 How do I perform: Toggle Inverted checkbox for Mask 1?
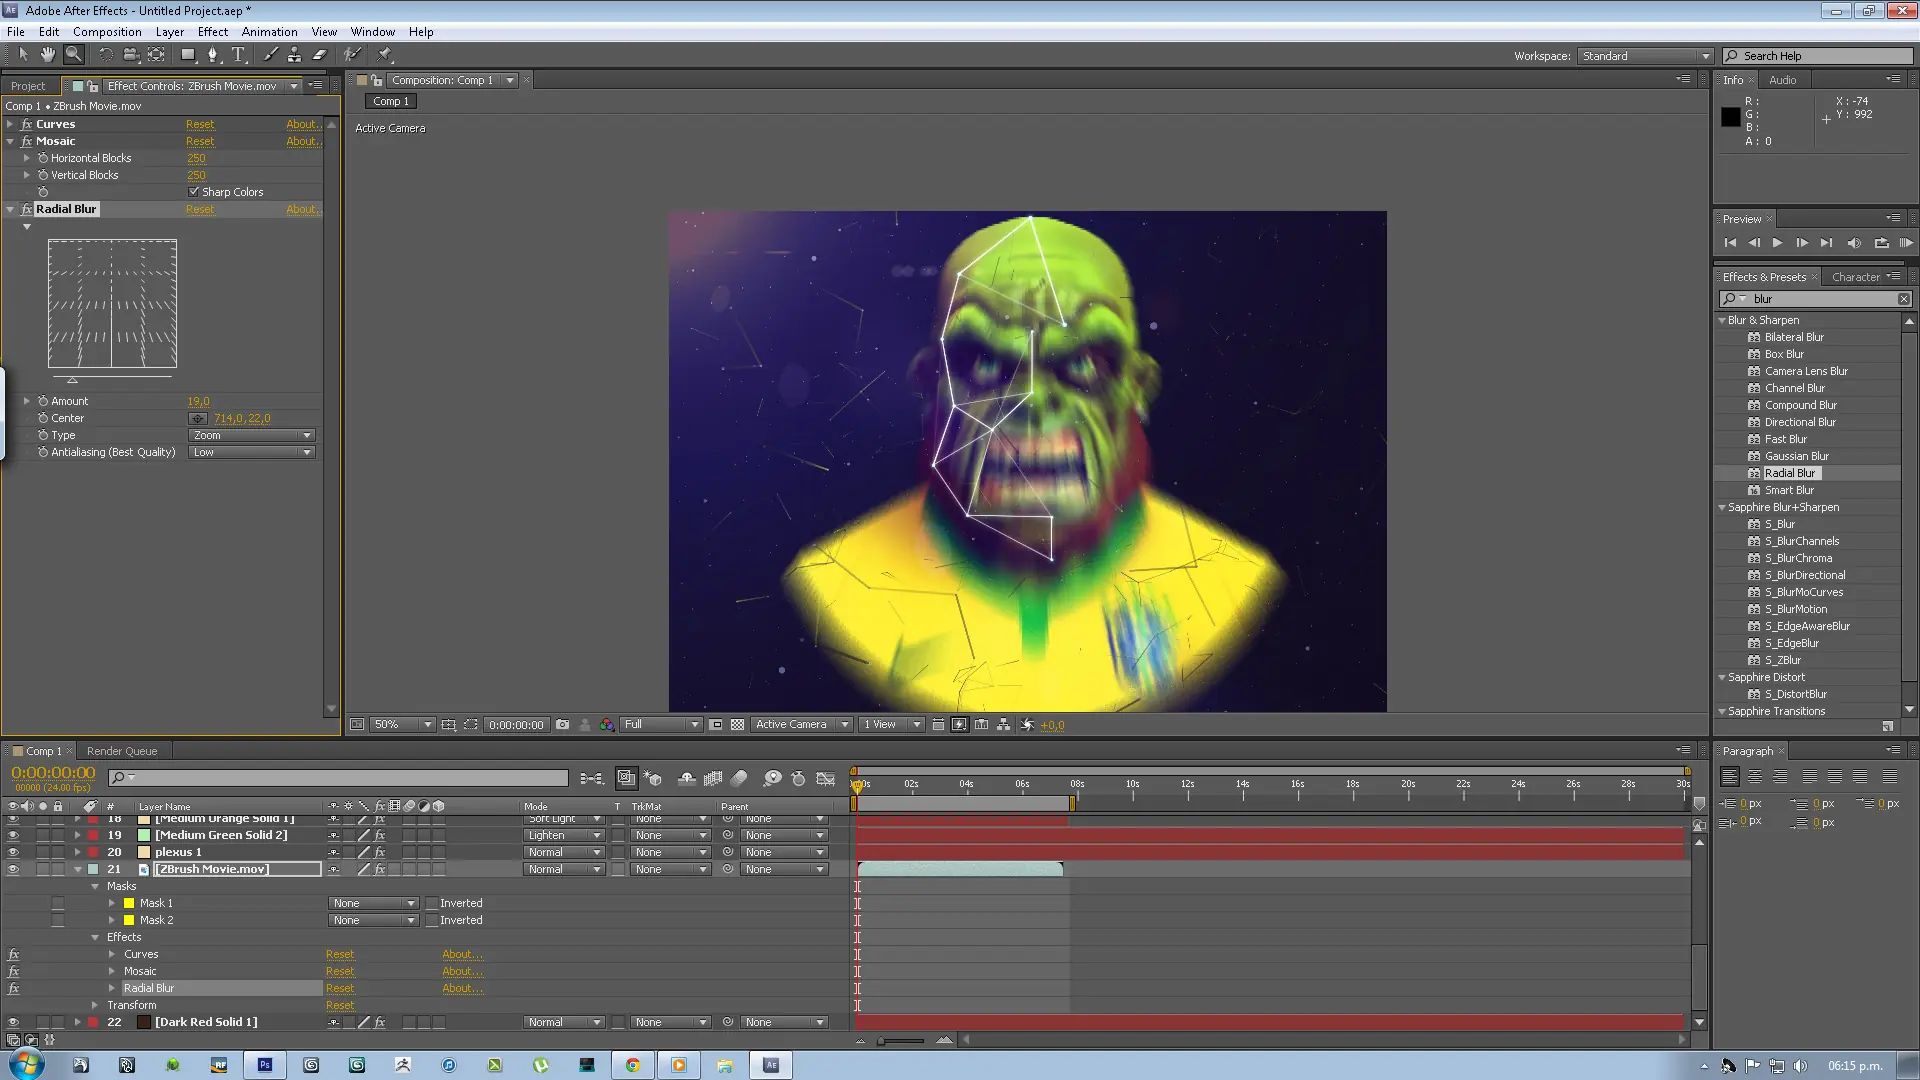tap(432, 903)
